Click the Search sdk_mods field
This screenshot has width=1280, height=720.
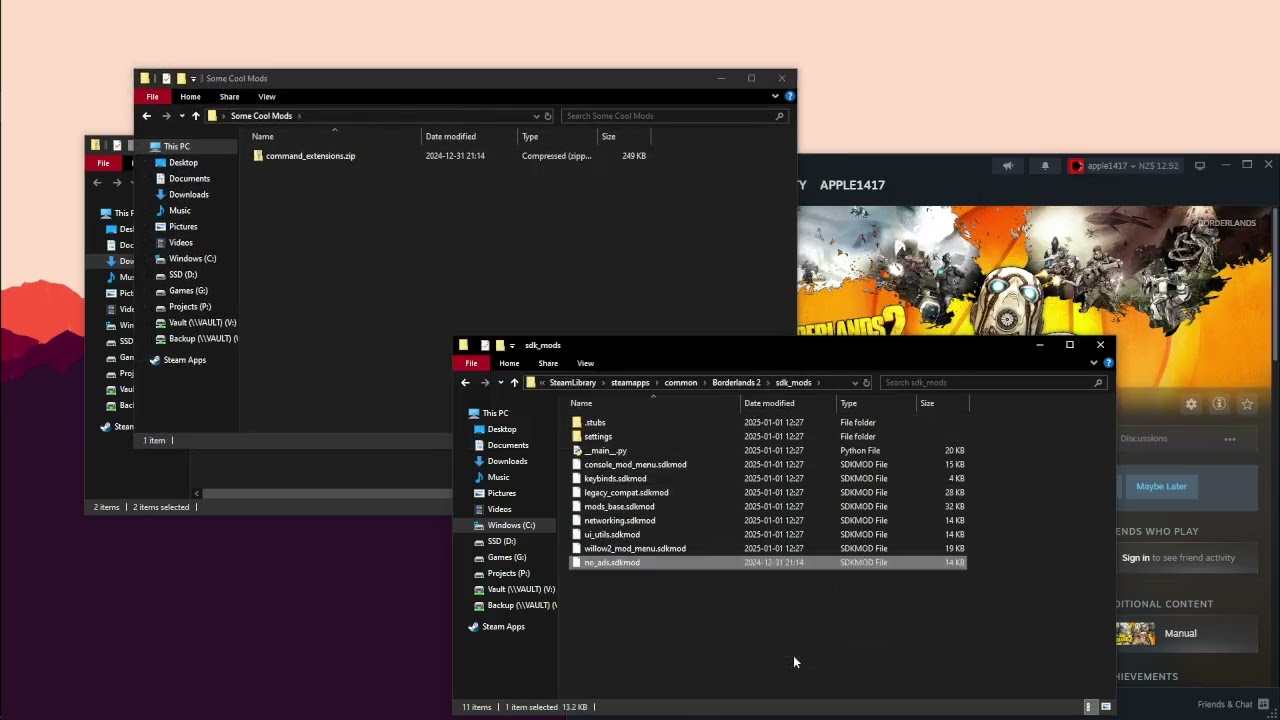pyautogui.click(x=994, y=382)
